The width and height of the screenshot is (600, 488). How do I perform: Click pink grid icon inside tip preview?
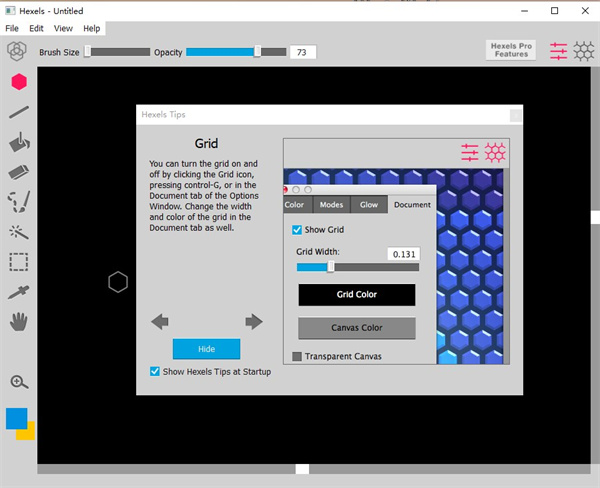tap(495, 152)
